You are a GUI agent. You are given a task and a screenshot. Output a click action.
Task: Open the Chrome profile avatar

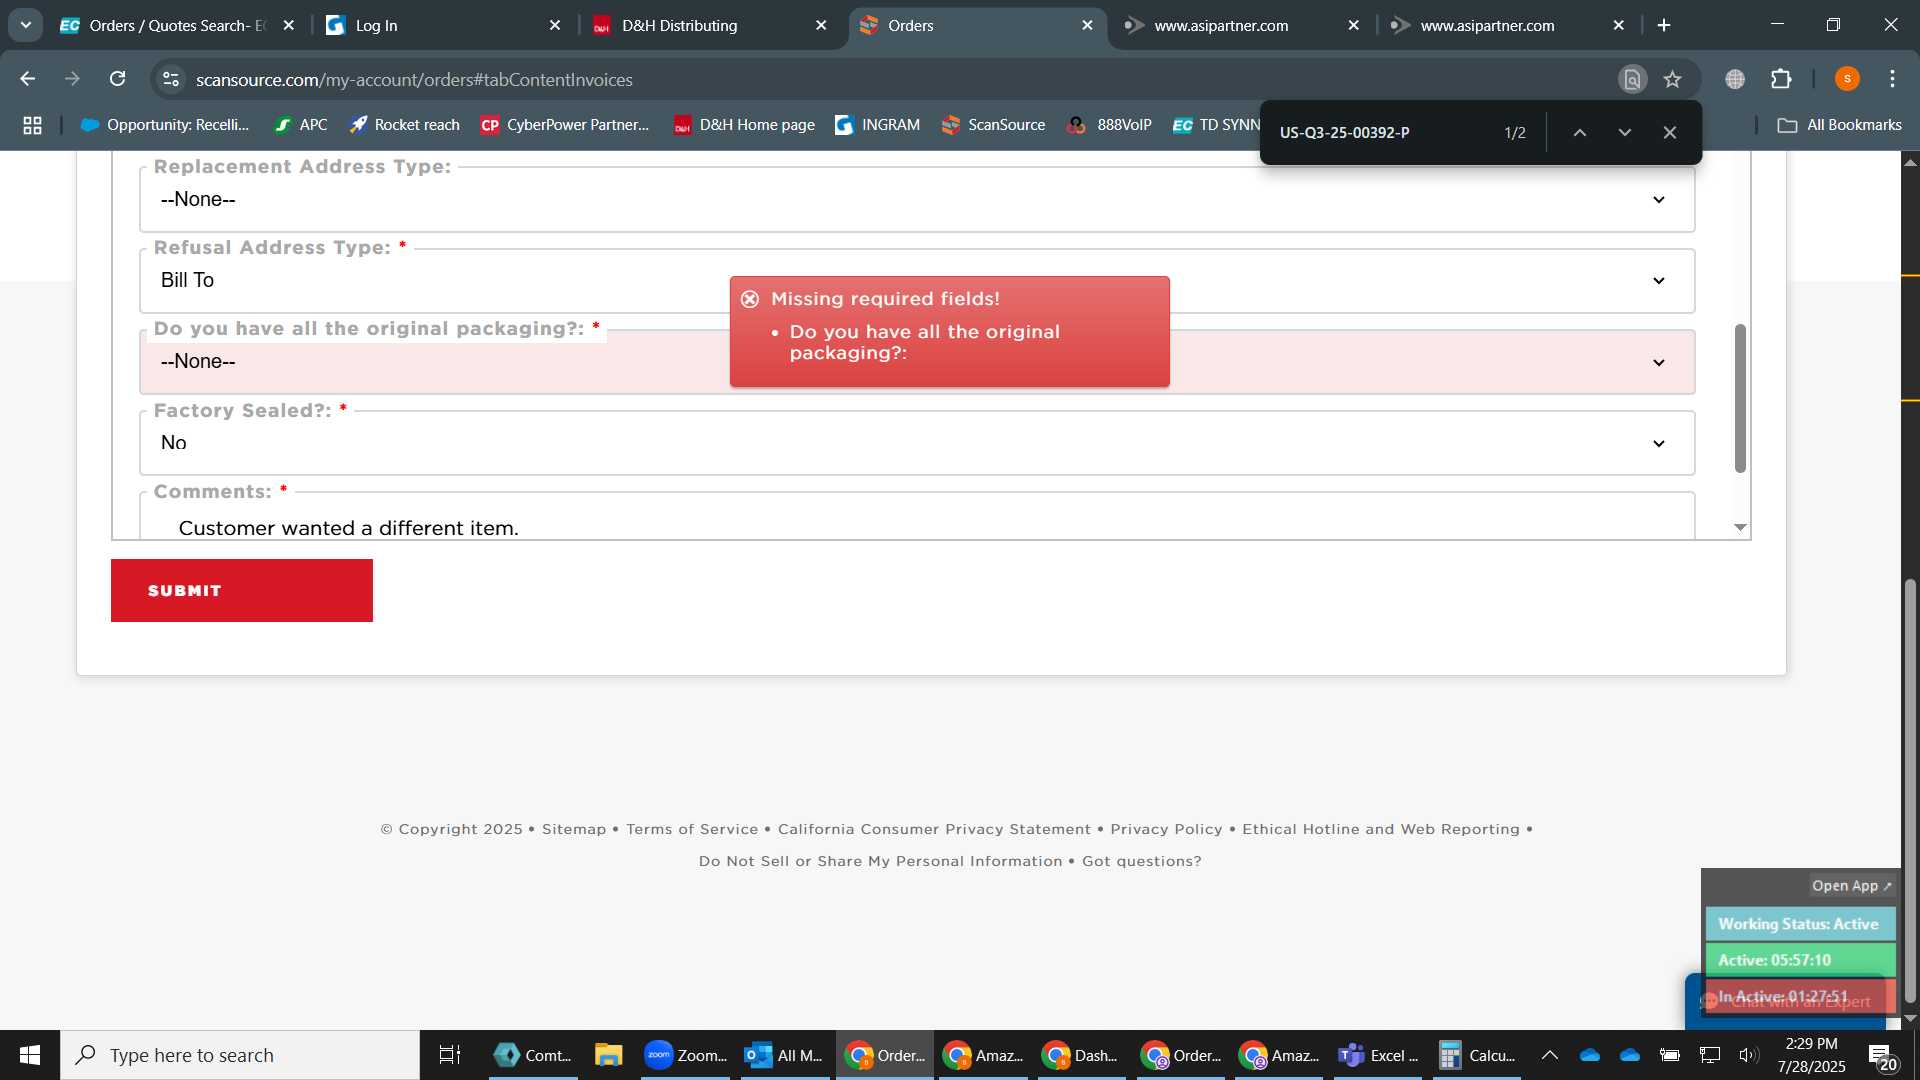coord(1847,79)
